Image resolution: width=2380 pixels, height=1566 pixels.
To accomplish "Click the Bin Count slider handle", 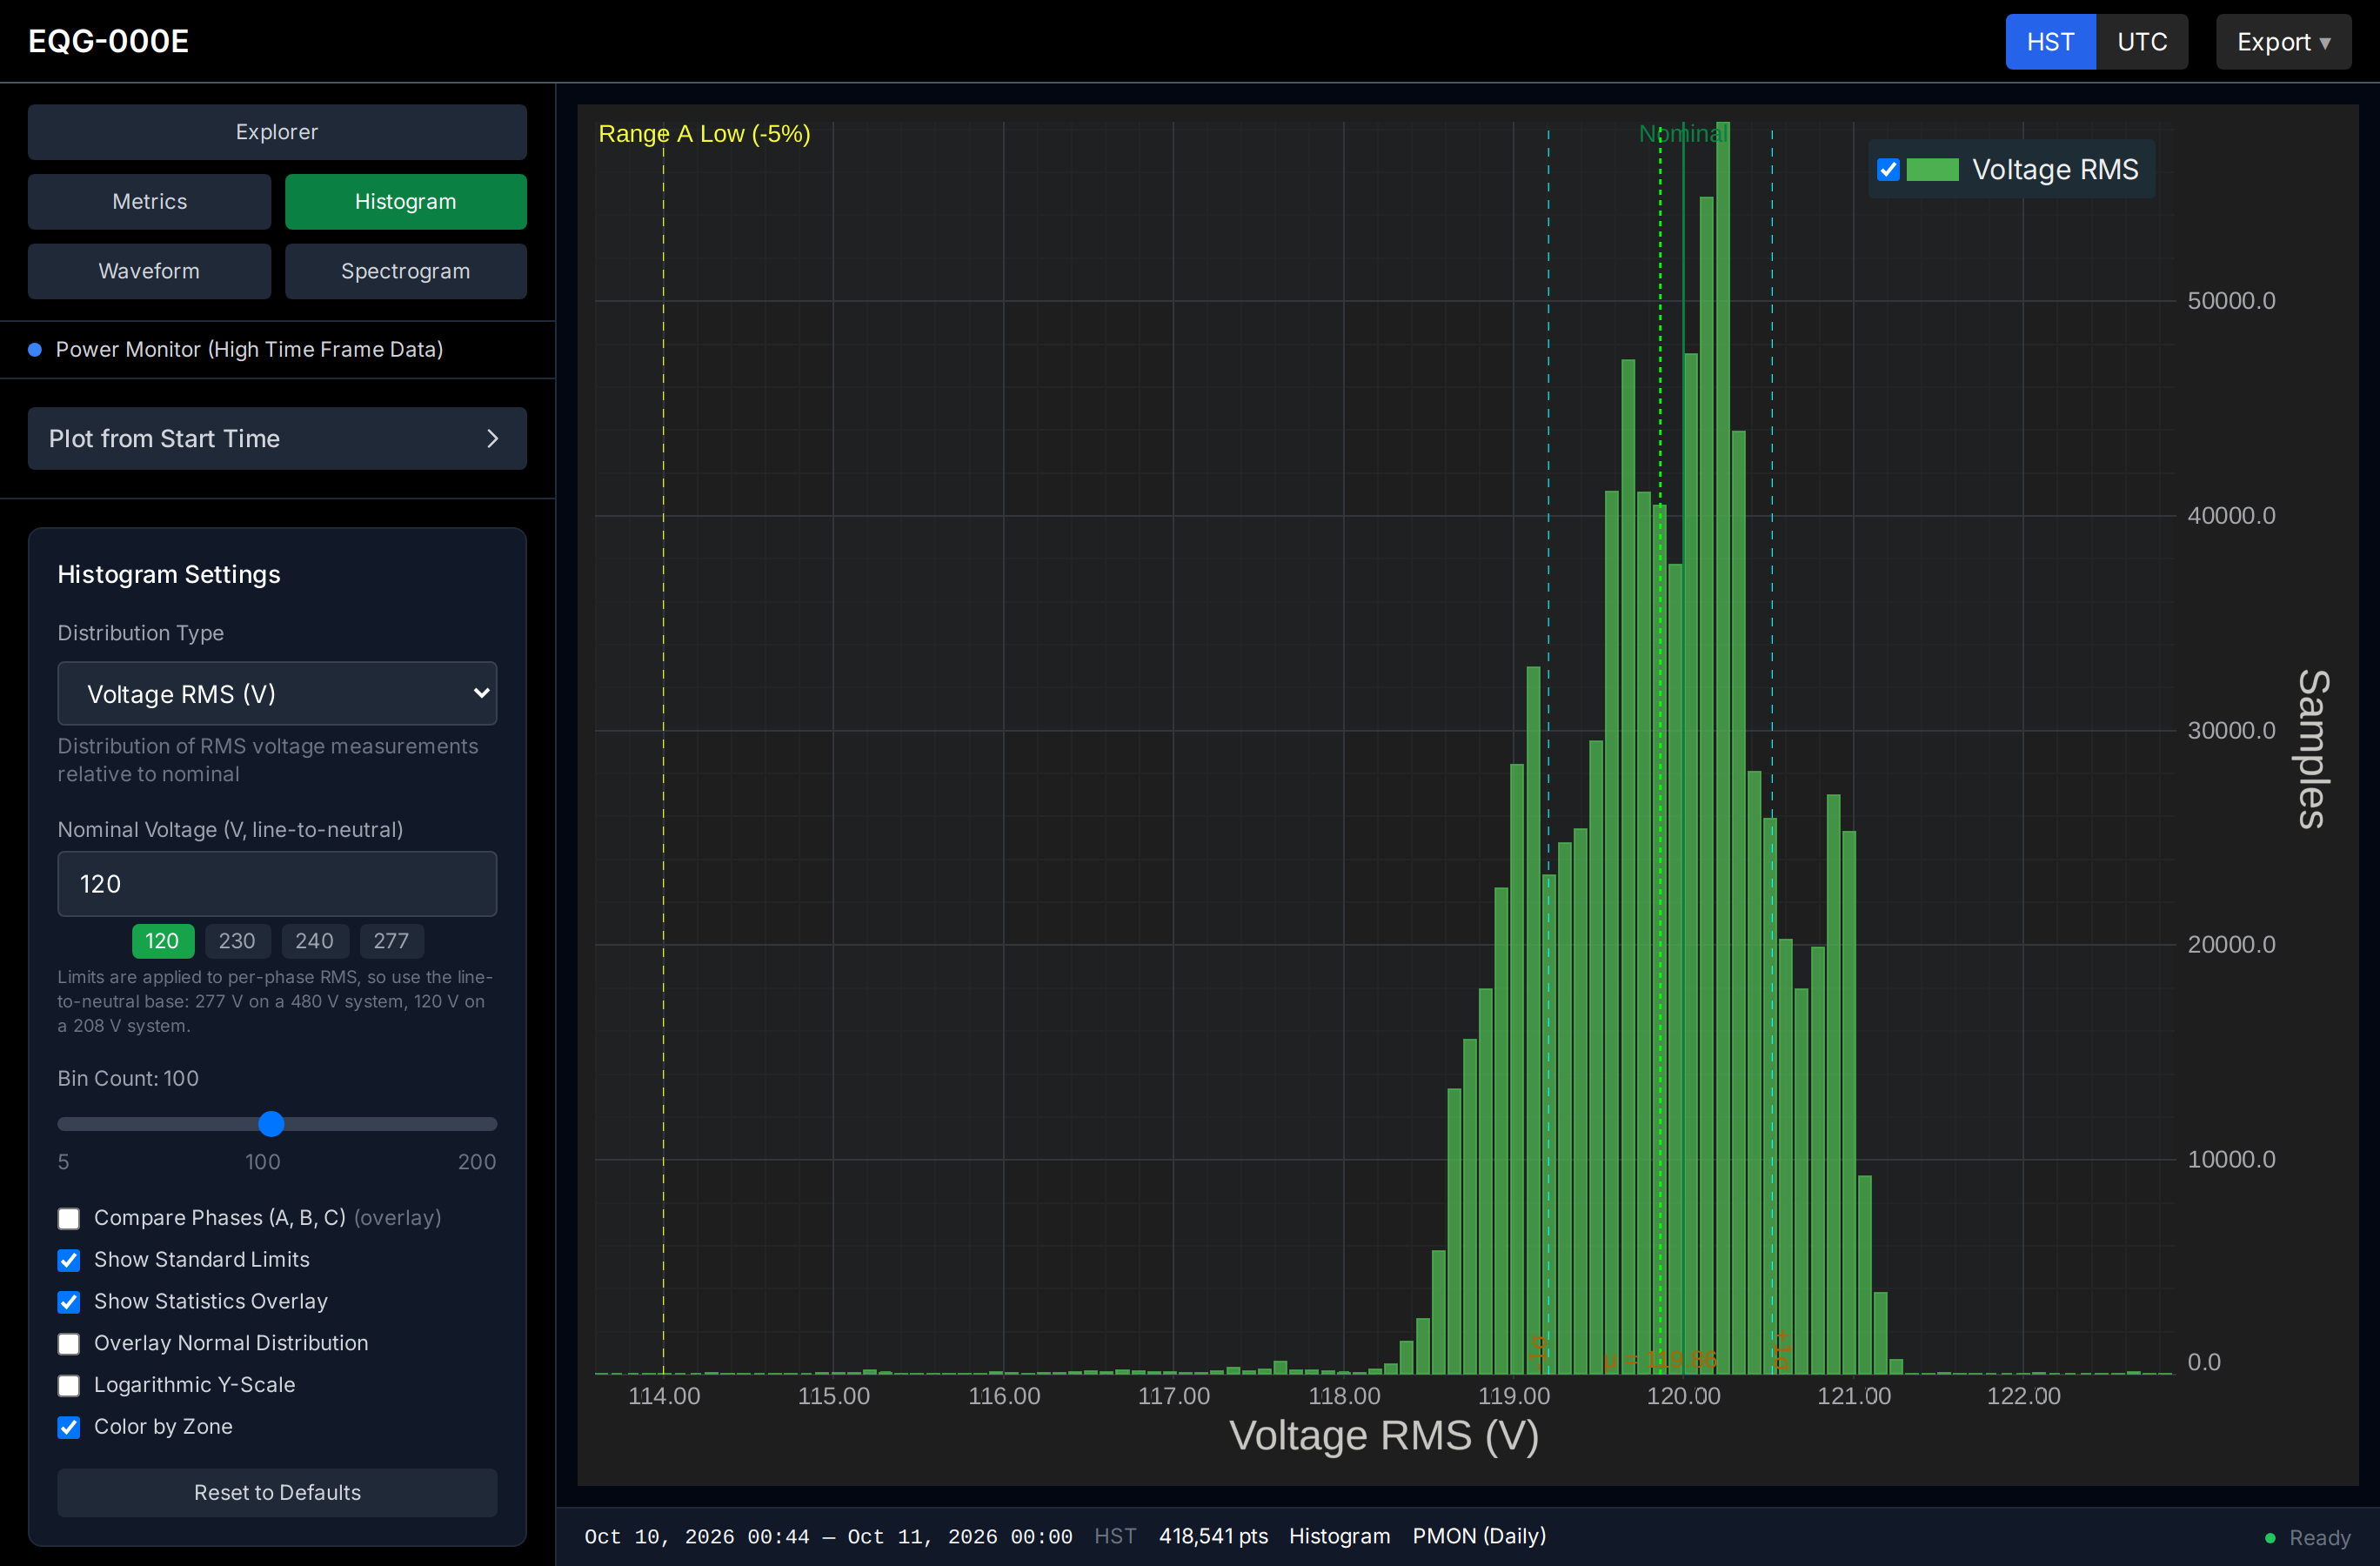I will tap(271, 1124).
